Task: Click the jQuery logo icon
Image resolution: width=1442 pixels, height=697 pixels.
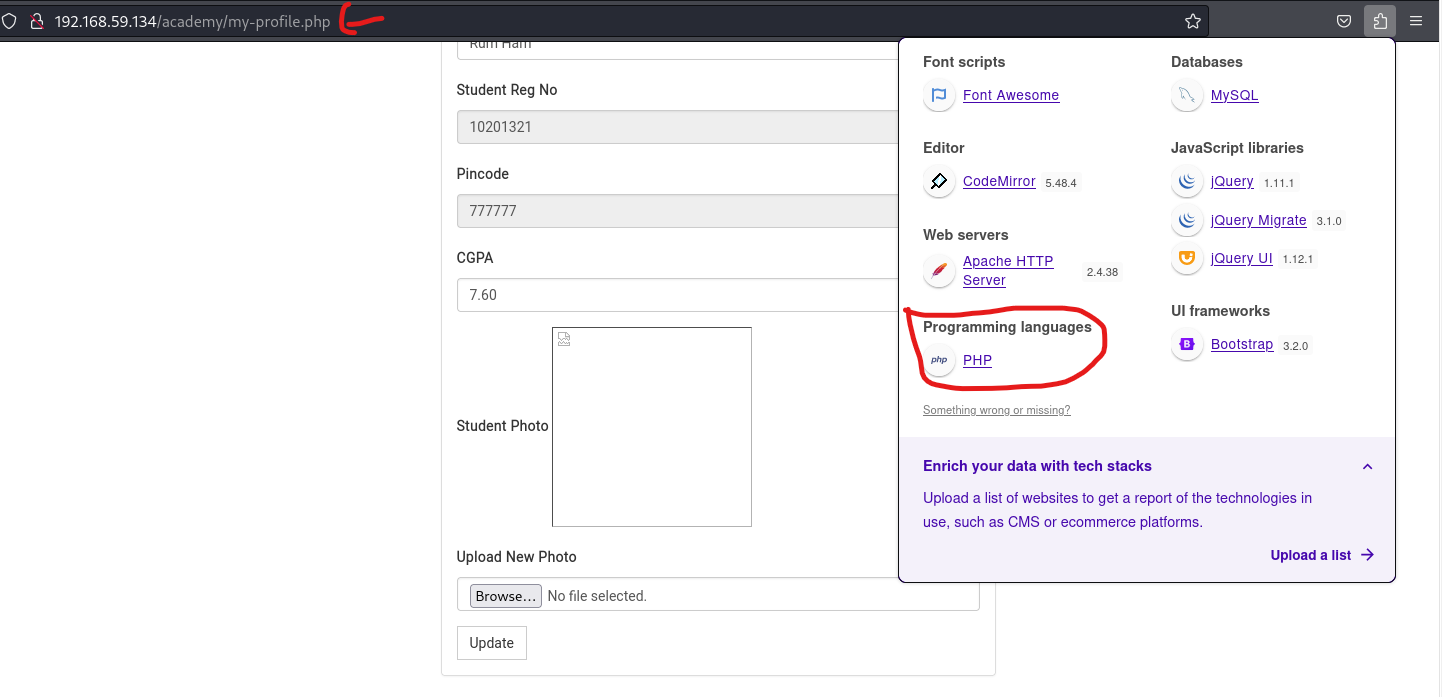Action: coord(1187,182)
